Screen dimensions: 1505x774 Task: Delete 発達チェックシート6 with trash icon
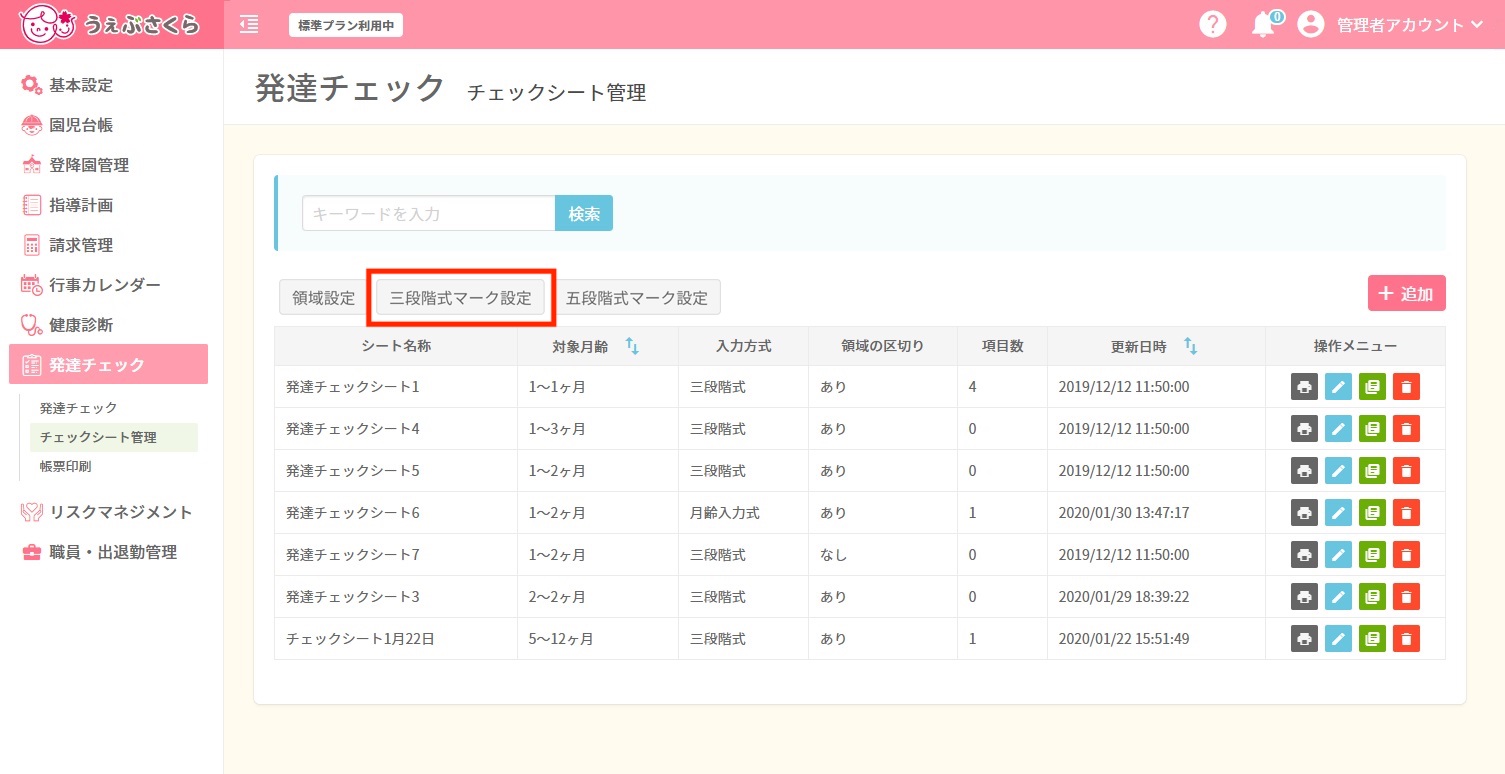coord(1406,513)
